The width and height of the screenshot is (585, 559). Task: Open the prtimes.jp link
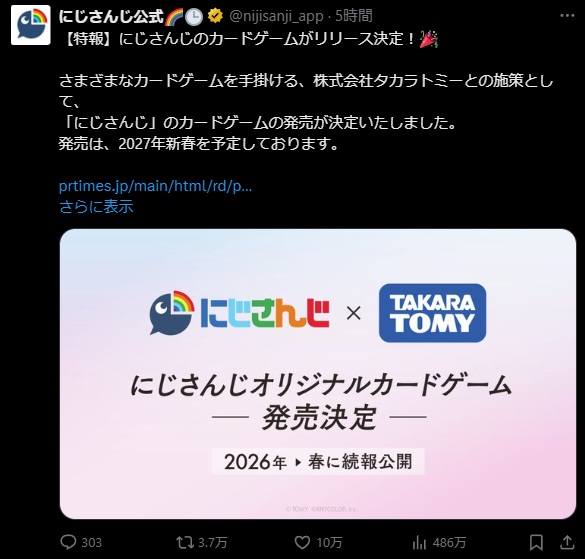pyautogui.click(x=156, y=186)
